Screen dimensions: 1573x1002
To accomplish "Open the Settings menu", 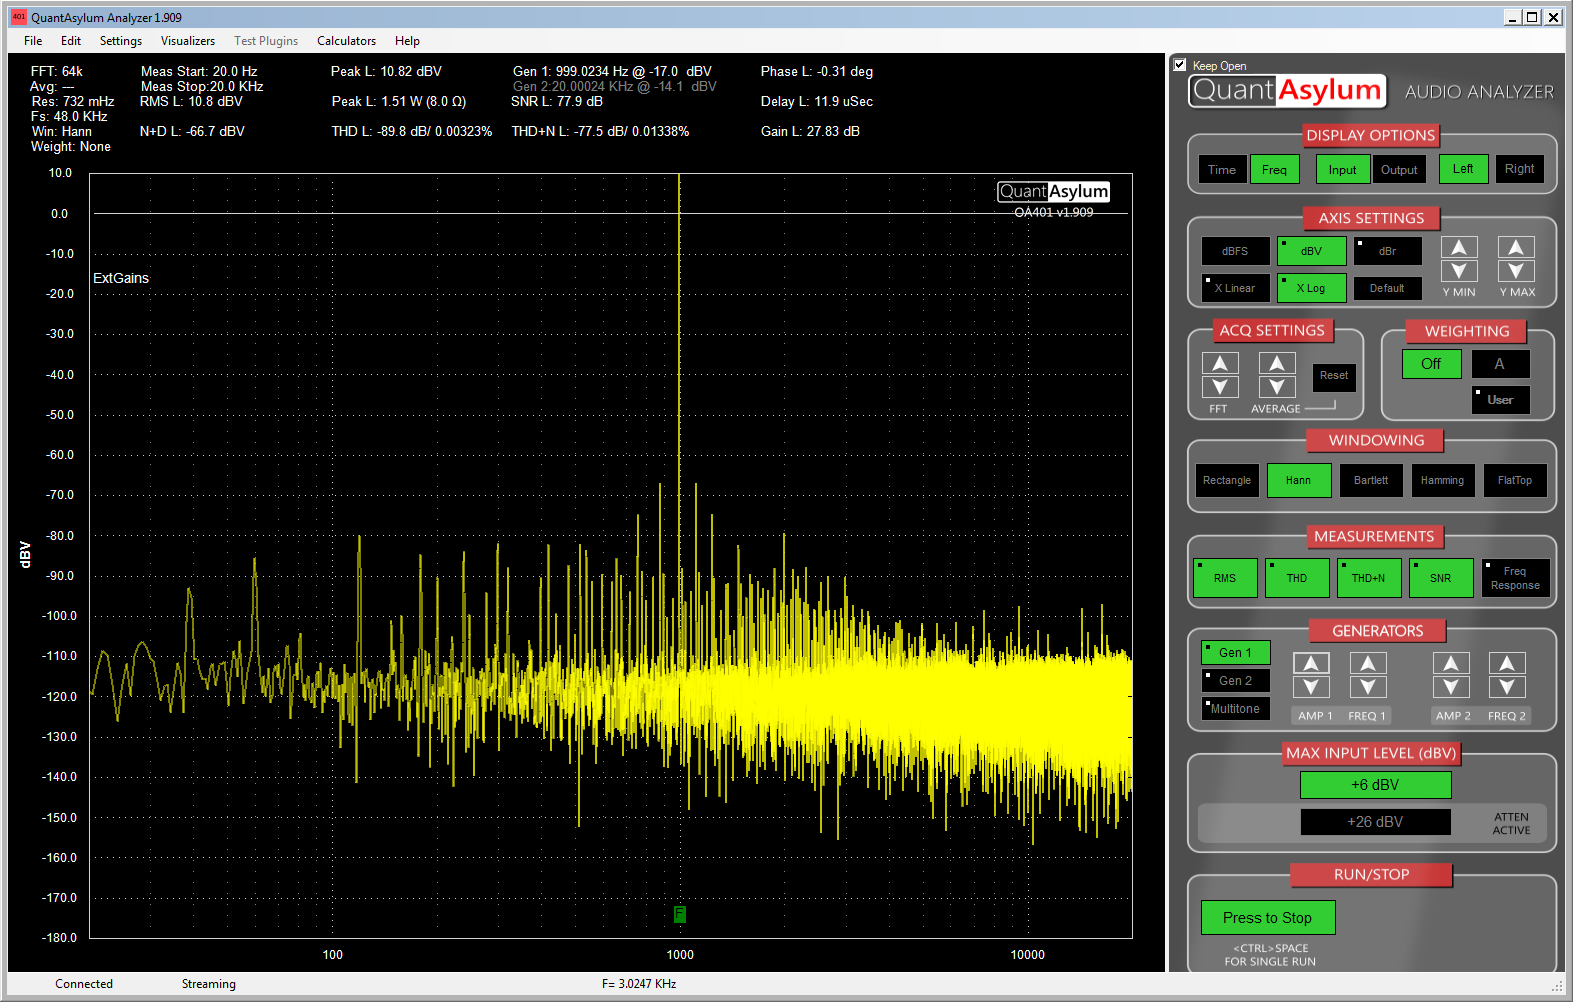I will (121, 41).
